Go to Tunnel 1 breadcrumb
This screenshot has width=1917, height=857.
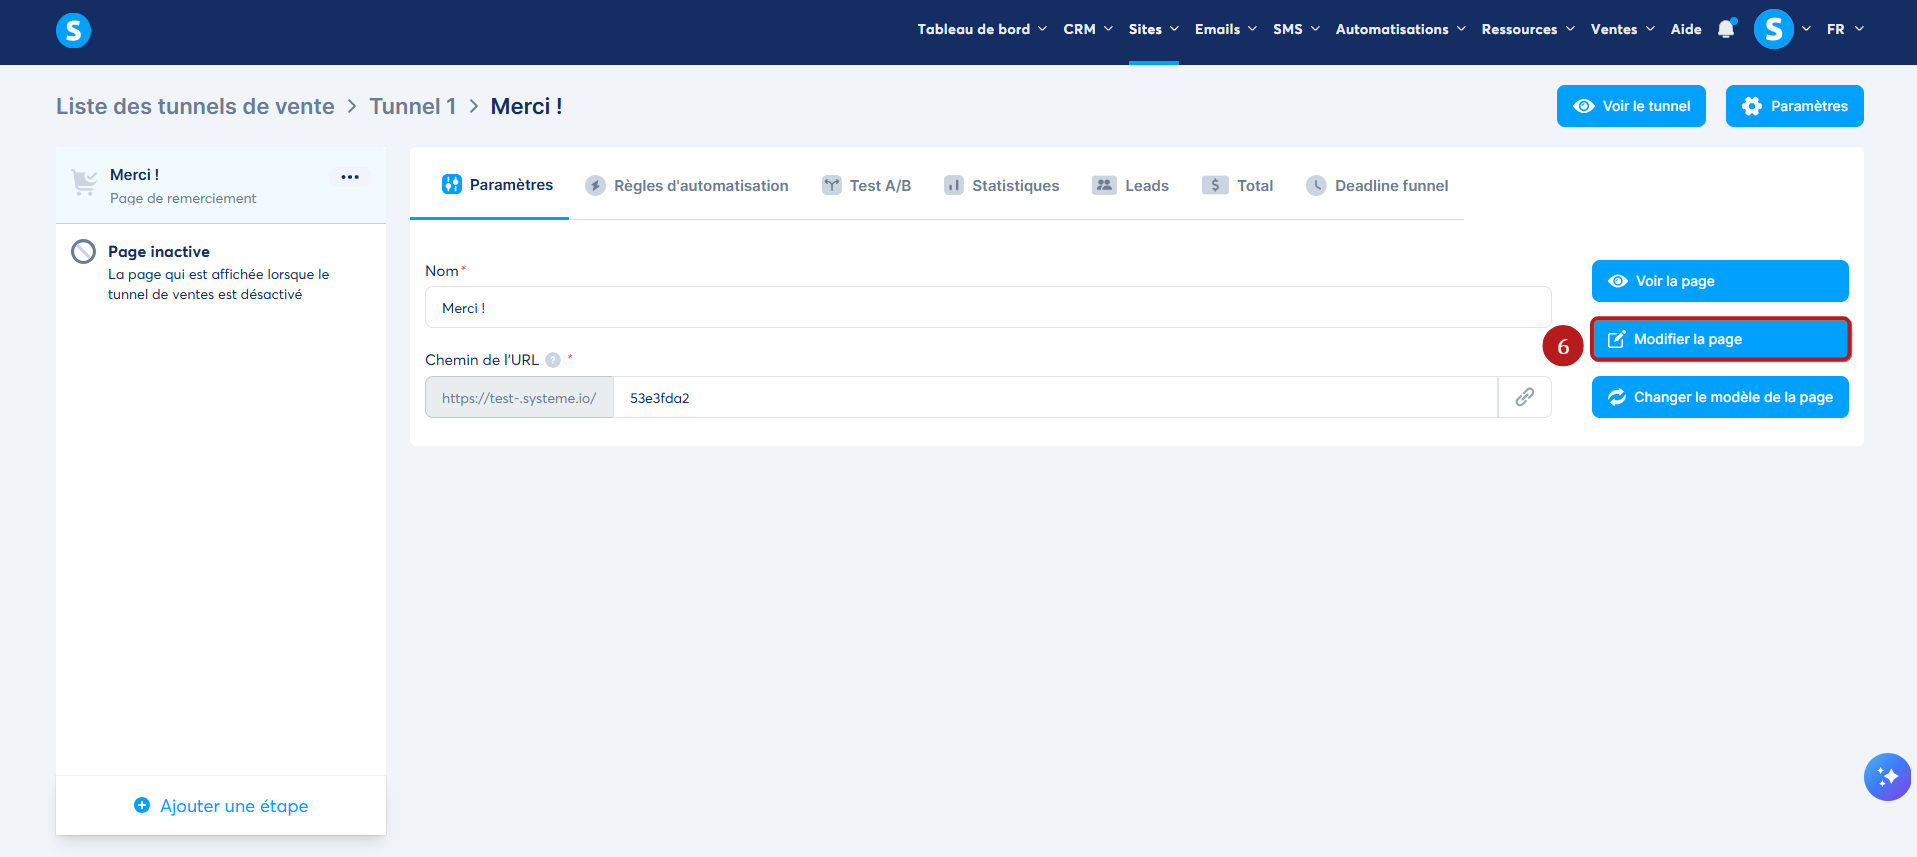point(413,106)
